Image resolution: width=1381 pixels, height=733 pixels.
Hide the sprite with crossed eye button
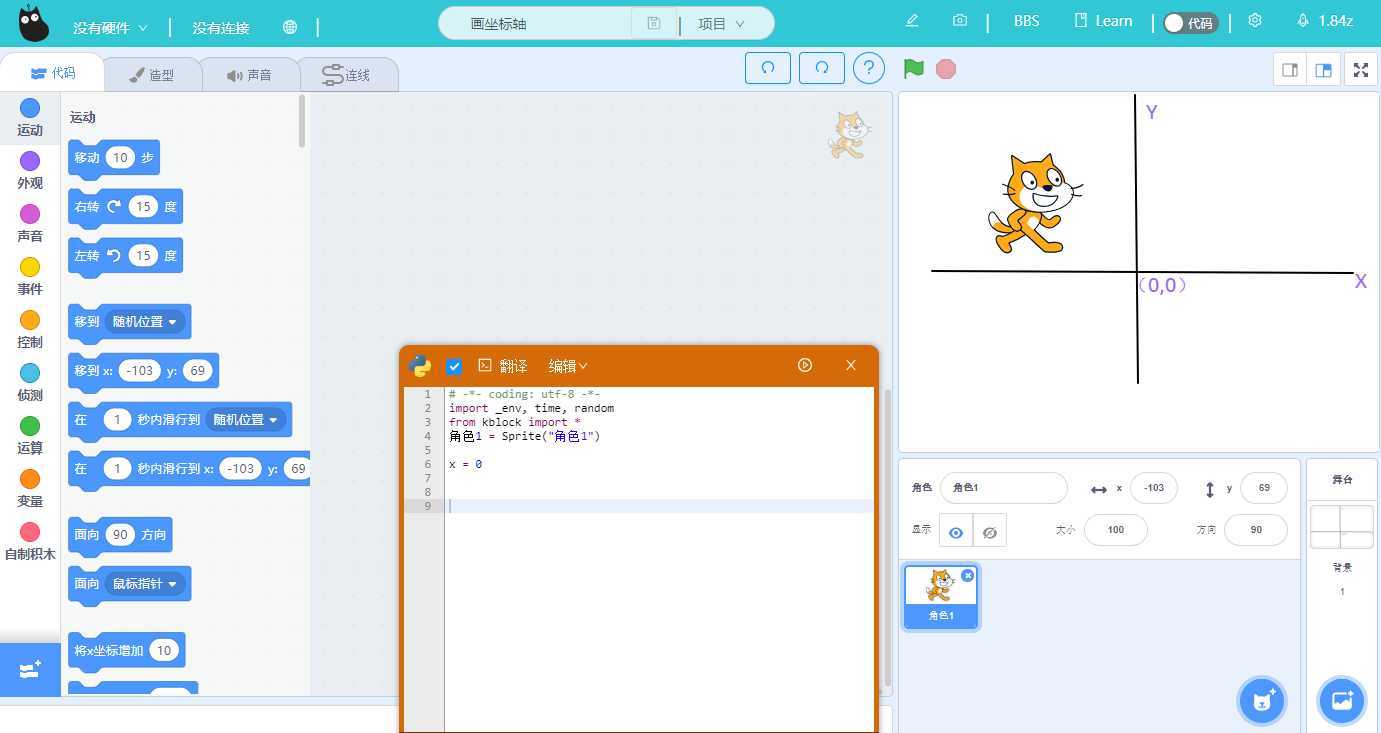(990, 533)
